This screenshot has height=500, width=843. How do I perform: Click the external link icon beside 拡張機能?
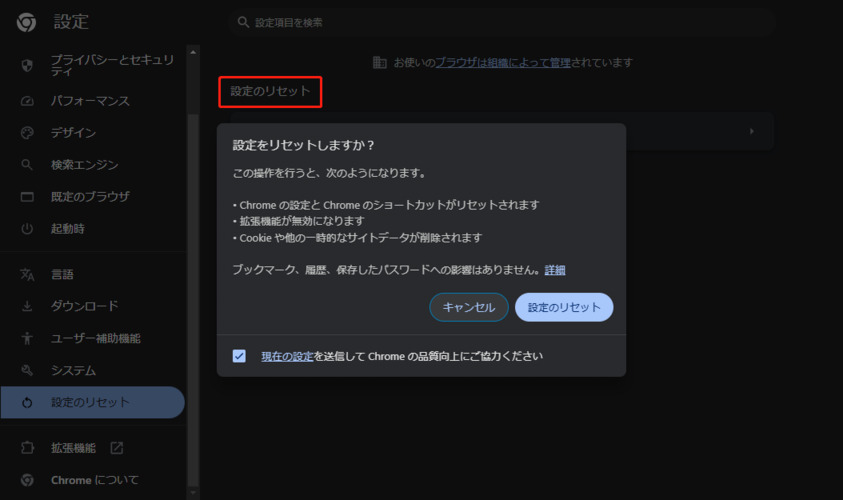click(117, 448)
